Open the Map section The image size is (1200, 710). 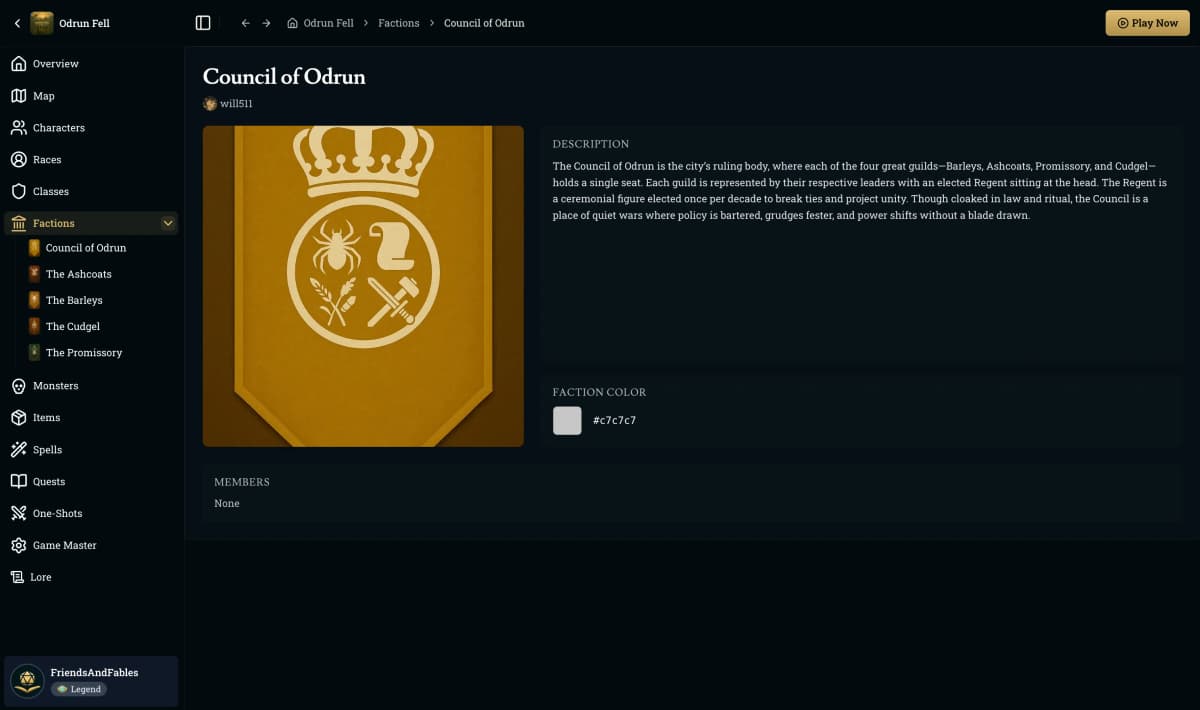(x=43, y=96)
